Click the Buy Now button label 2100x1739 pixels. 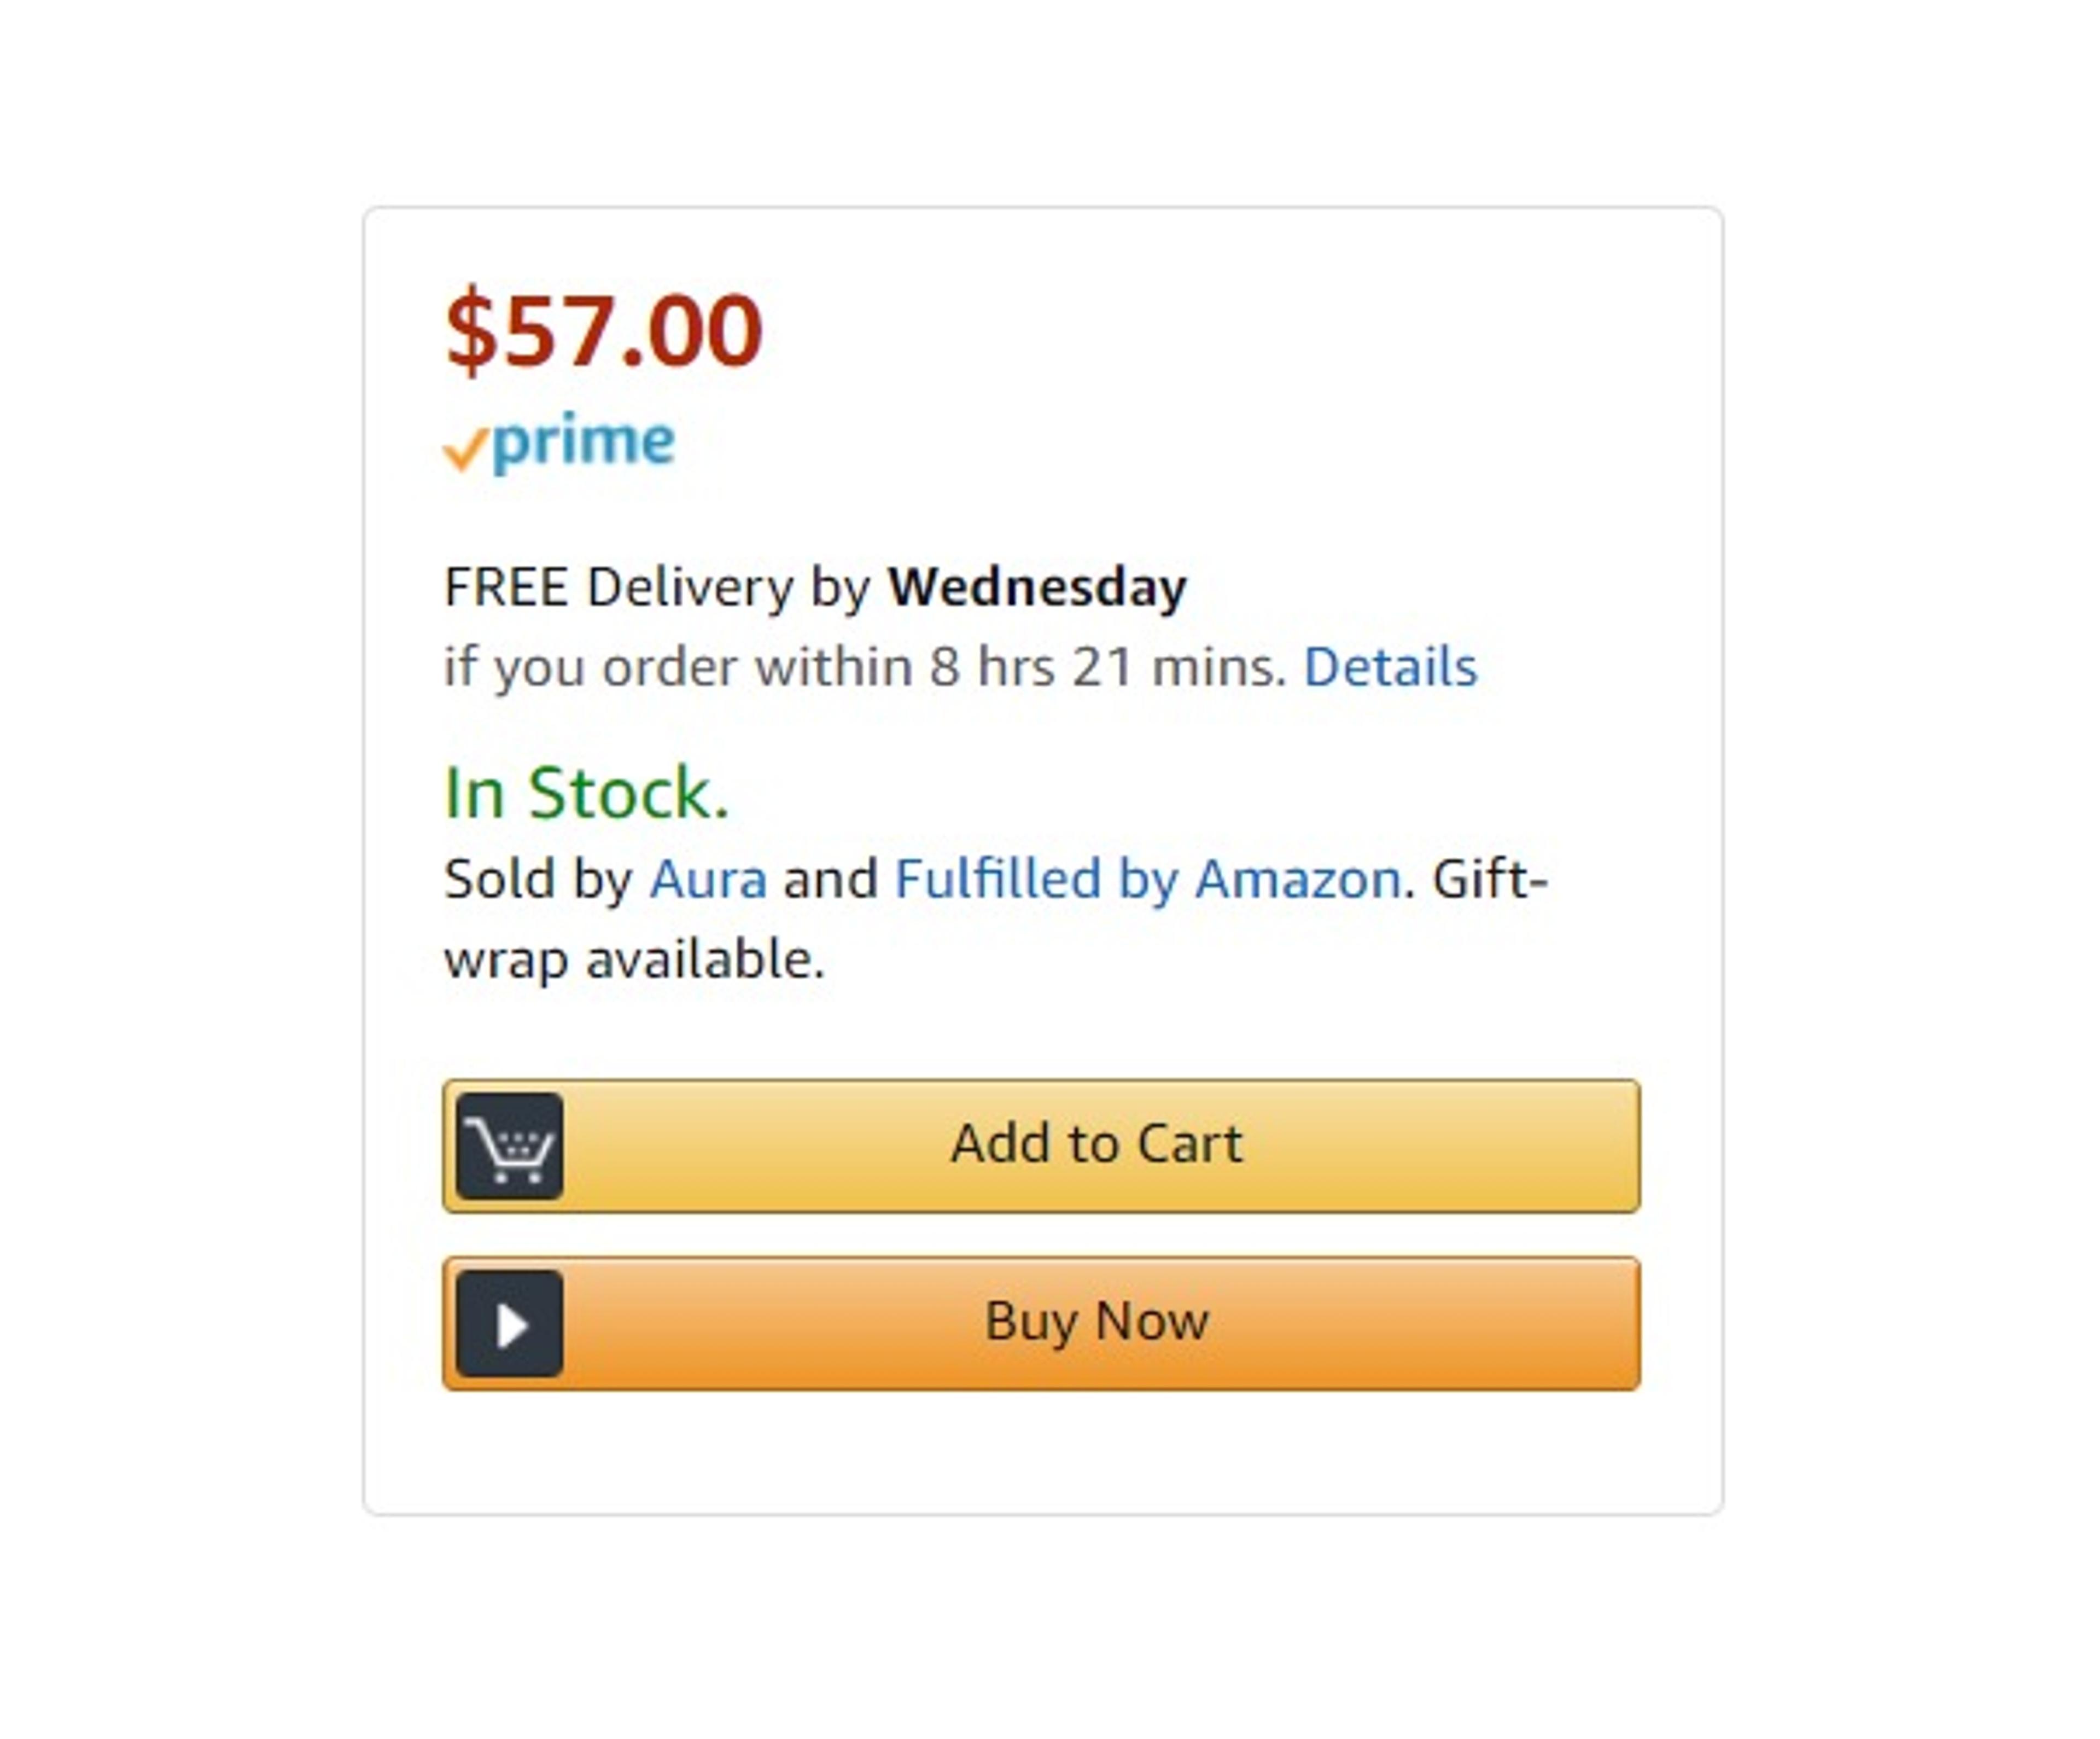1097,1321
